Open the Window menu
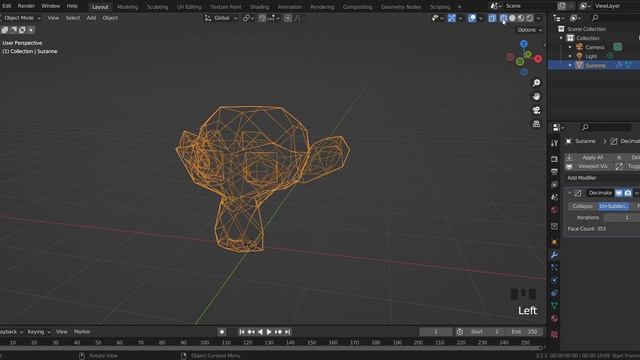The image size is (640, 360). pos(51,6)
